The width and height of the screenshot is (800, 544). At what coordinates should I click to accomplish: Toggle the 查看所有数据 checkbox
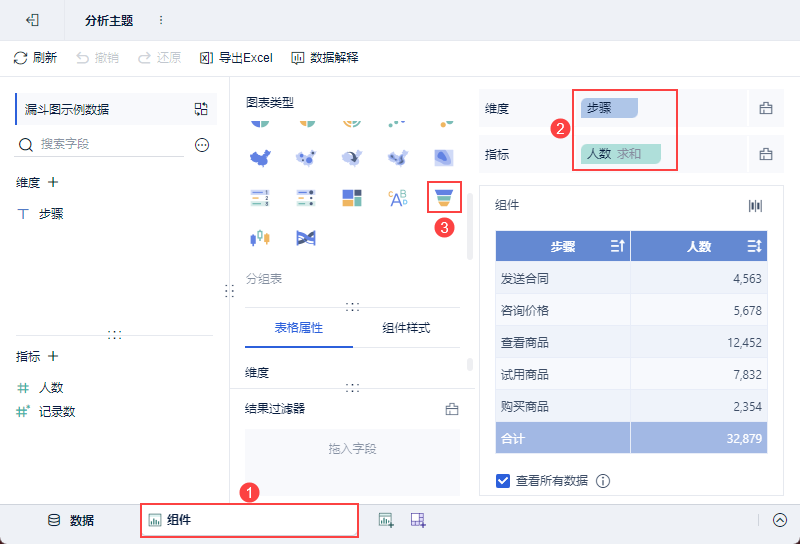[503, 481]
